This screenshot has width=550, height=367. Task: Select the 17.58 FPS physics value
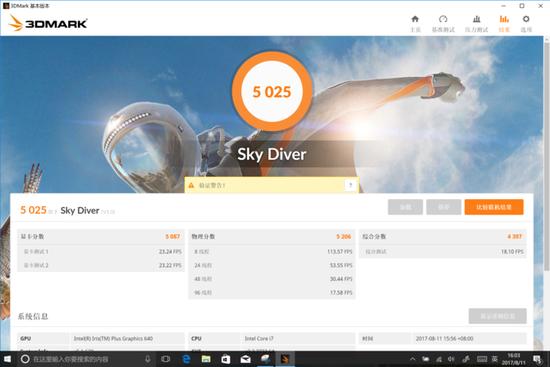point(341,293)
